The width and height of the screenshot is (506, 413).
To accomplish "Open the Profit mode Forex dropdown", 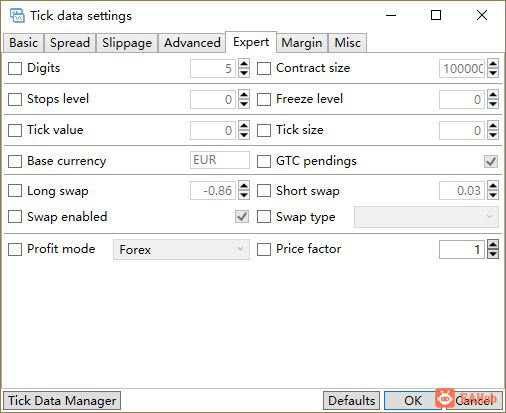I will [181, 249].
